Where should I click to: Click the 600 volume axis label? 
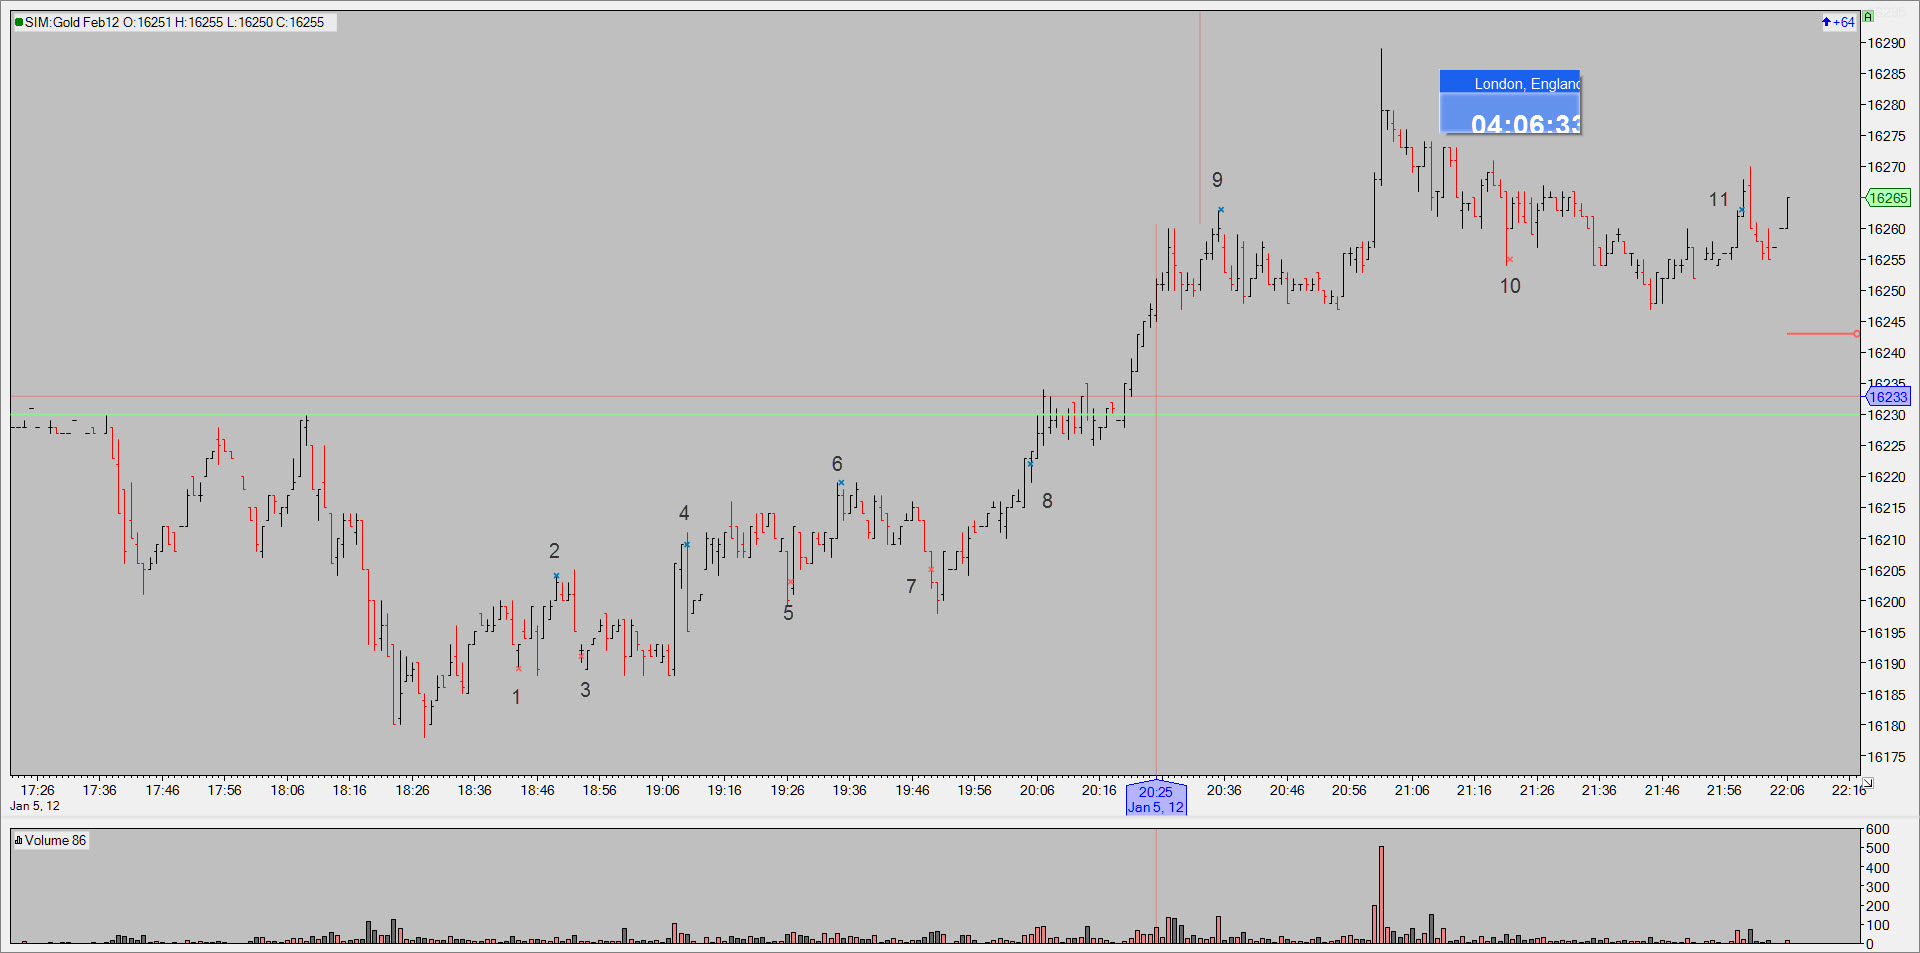point(1877,829)
